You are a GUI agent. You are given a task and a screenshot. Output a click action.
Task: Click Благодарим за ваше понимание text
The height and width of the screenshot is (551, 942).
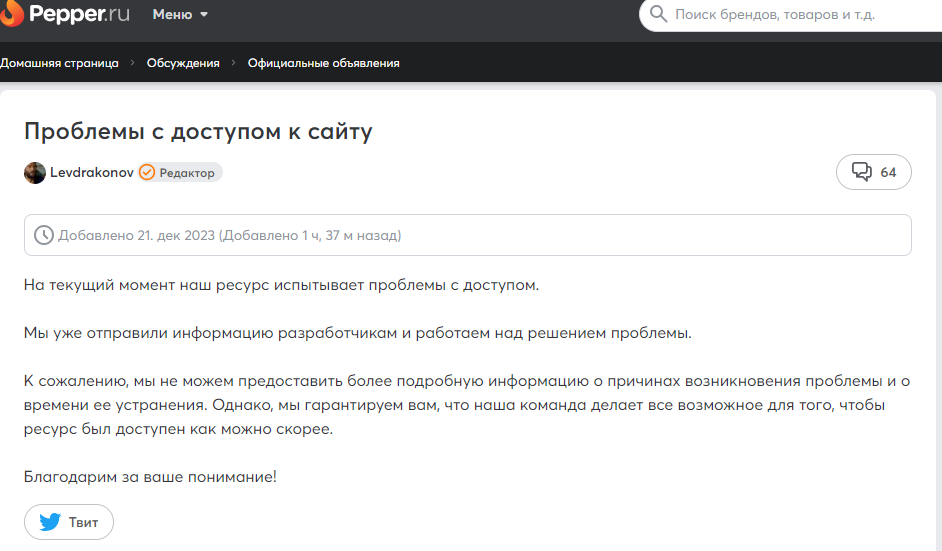(150, 476)
